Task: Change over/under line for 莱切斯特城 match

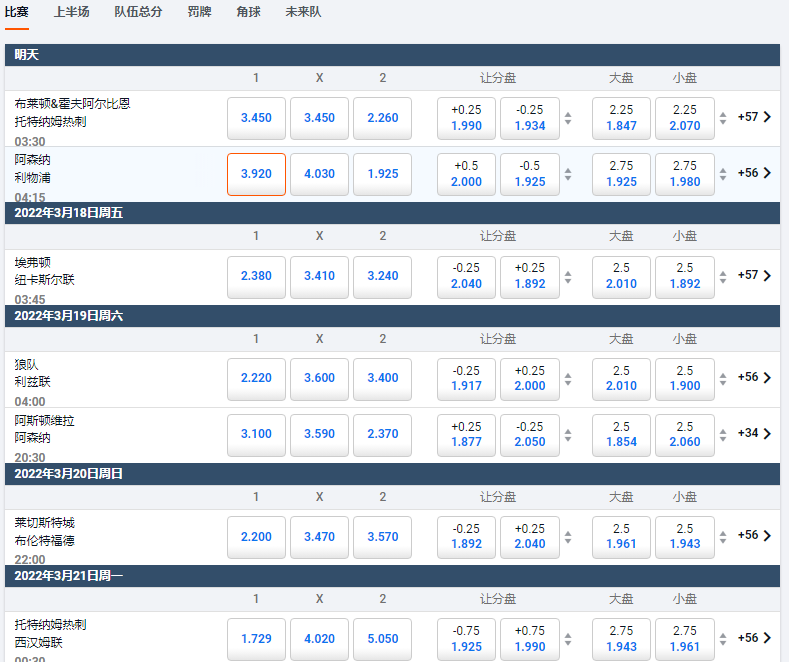Action: pyautogui.click(x=723, y=537)
